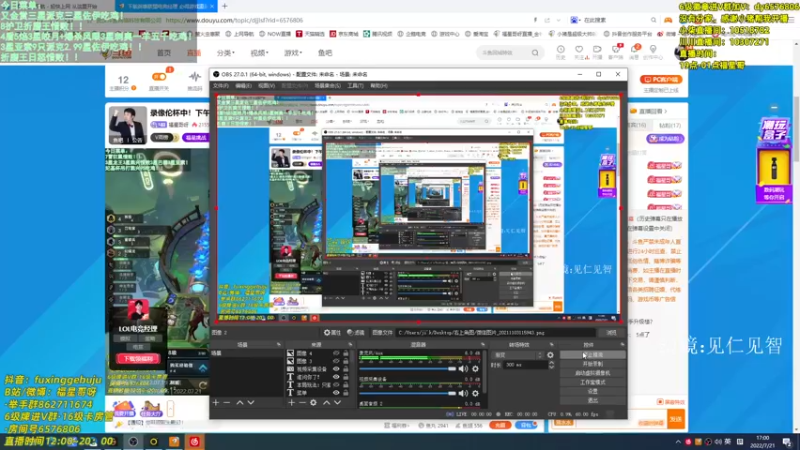Open the OBS 帮助(H) menu
Screen dimensions: 800x450
[x=379, y=86]
